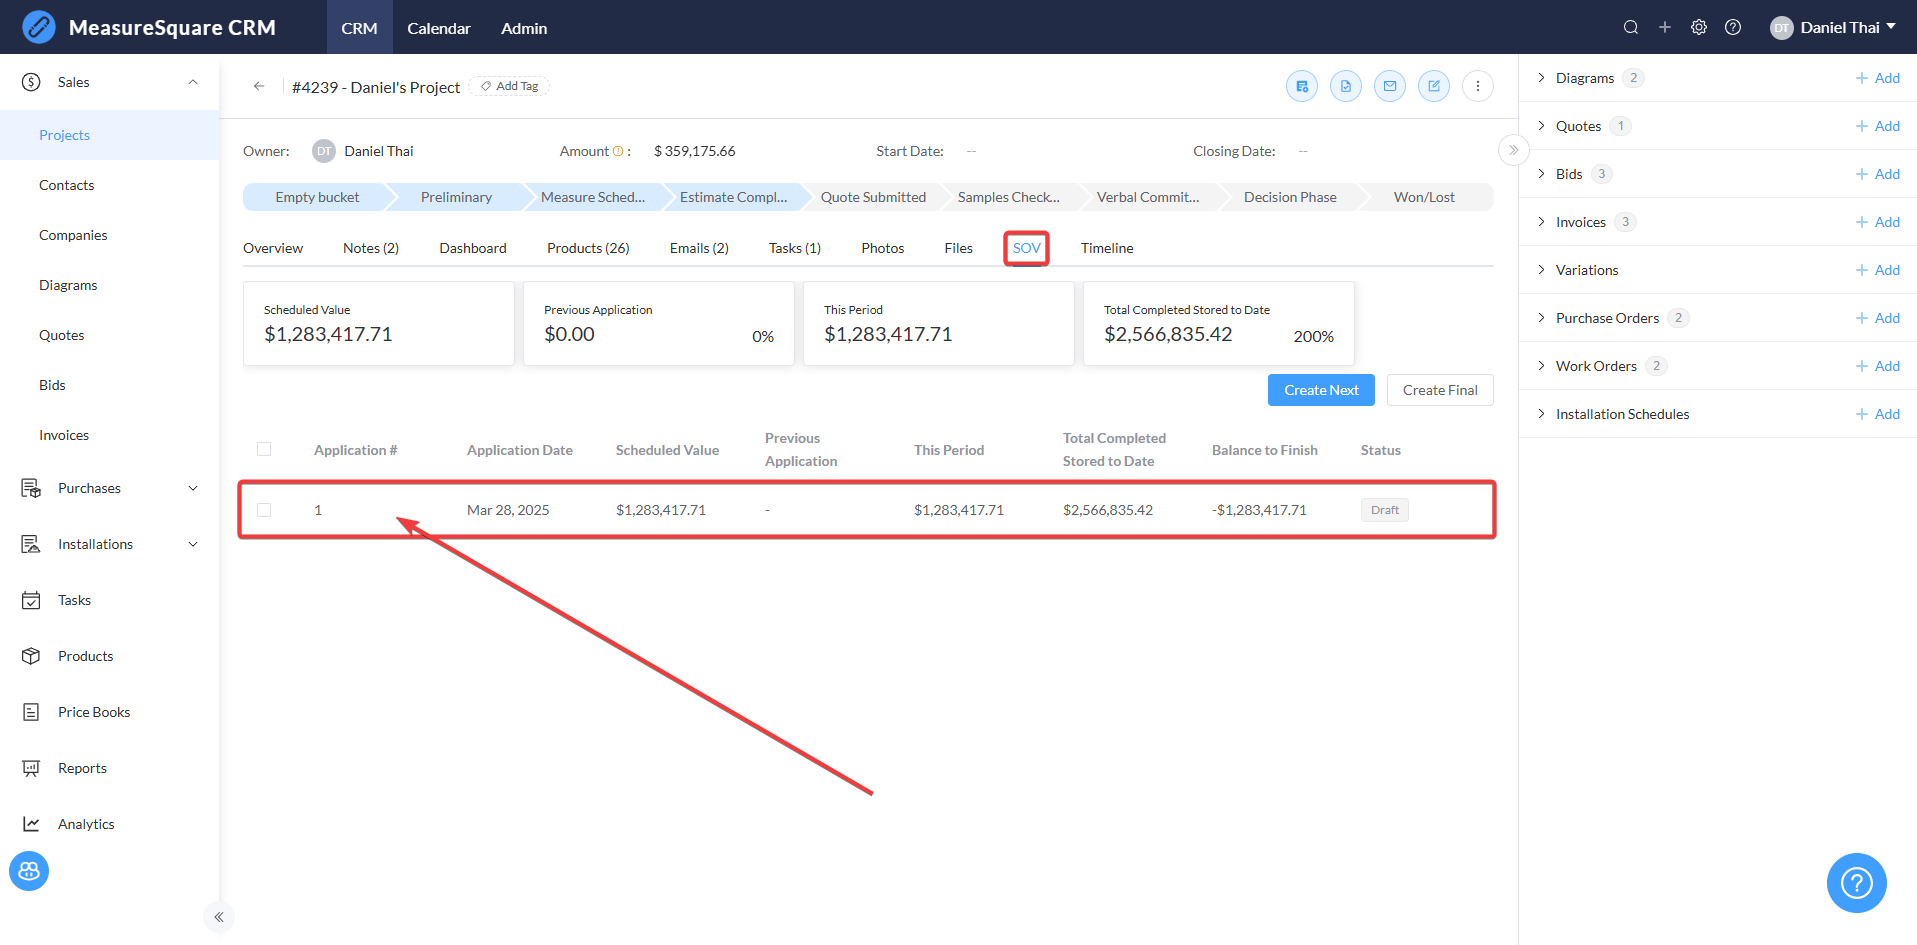Expand the Work Orders panel section
Viewport: 1917px width, 945px height.
[1541, 366]
